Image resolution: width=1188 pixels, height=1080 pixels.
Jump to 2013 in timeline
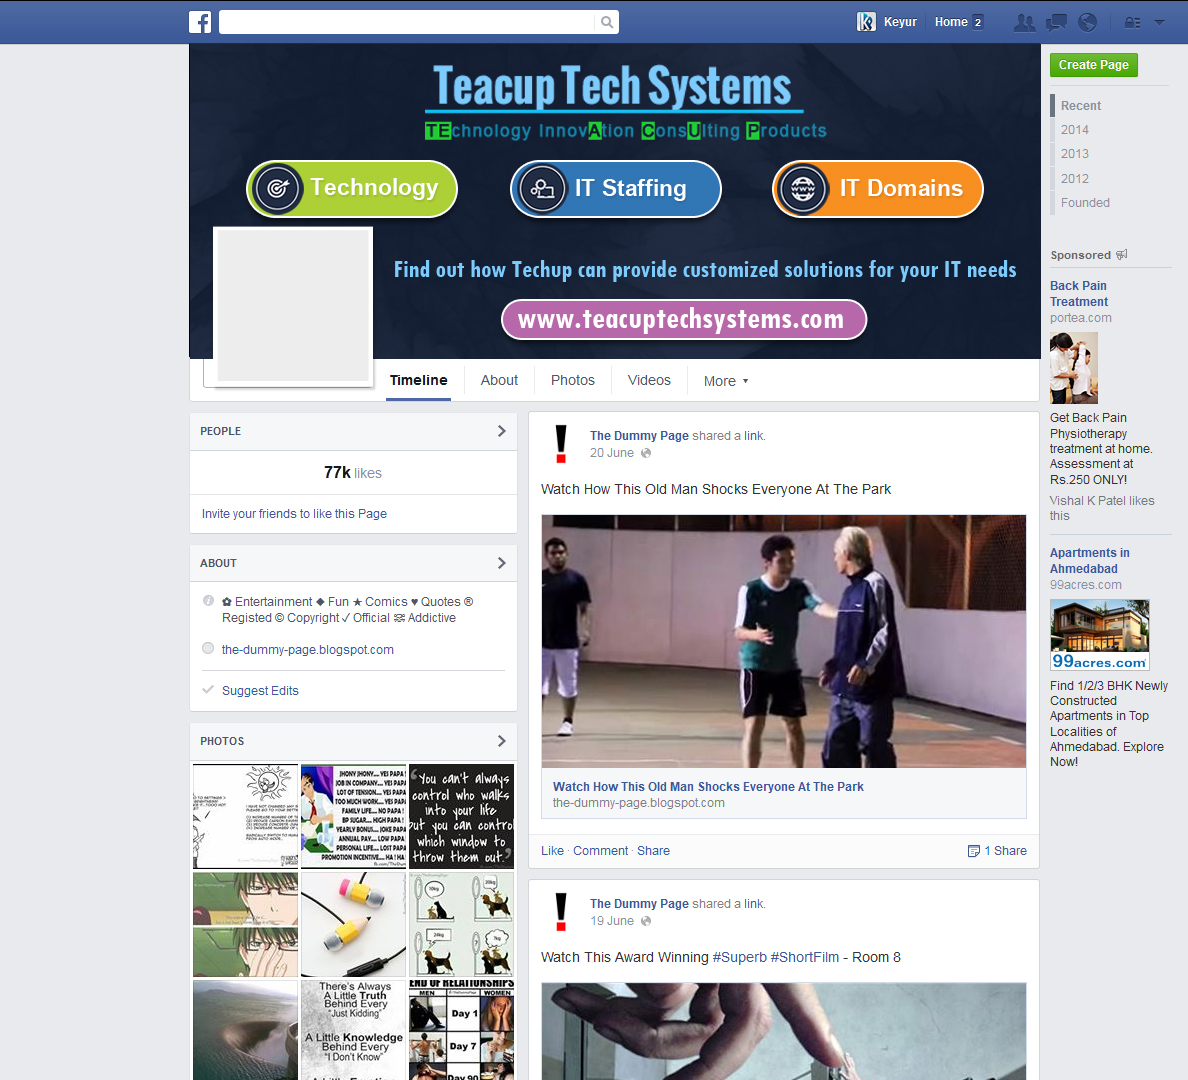click(x=1075, y=154)
